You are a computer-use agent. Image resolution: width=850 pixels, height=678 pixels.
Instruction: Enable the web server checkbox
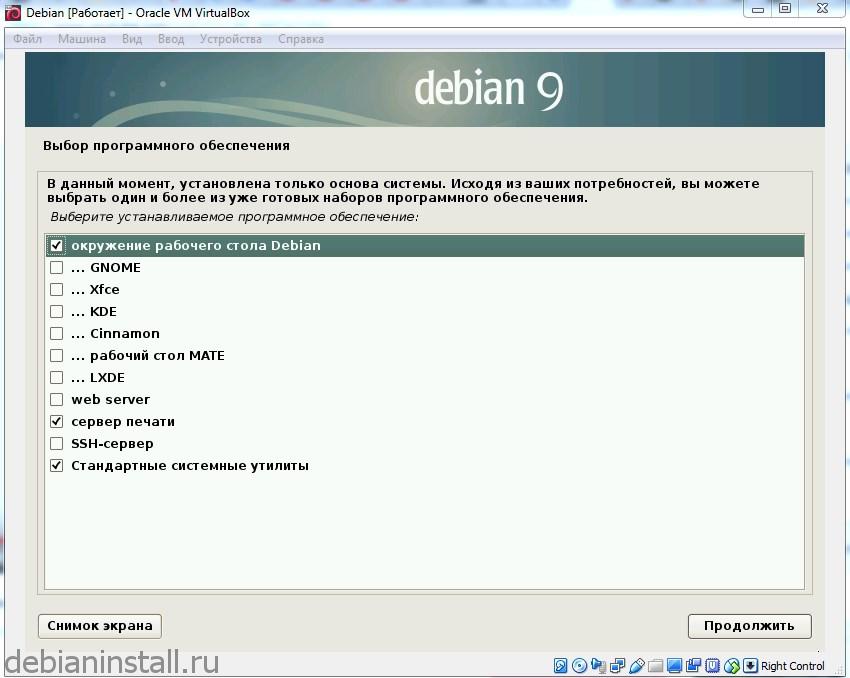point(57,399)
